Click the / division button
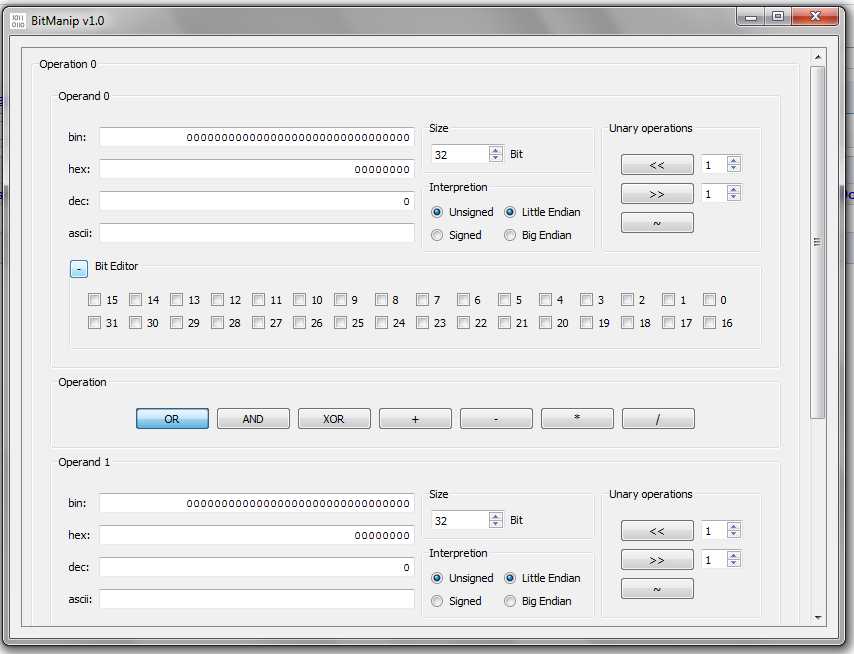 click(658, 419)
